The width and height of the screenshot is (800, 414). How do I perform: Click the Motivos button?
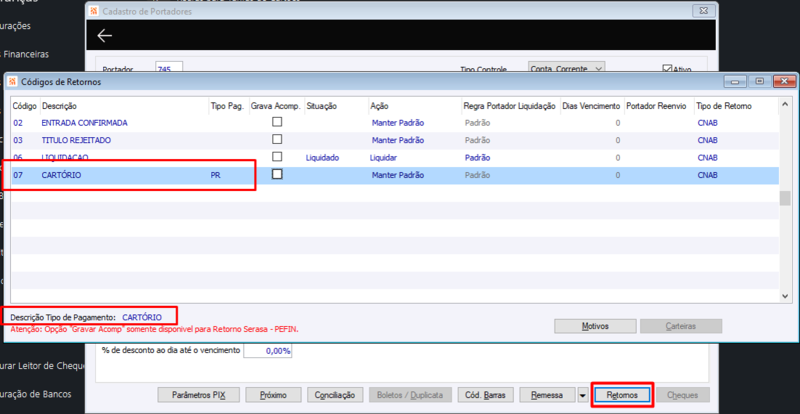click(595, 326)
